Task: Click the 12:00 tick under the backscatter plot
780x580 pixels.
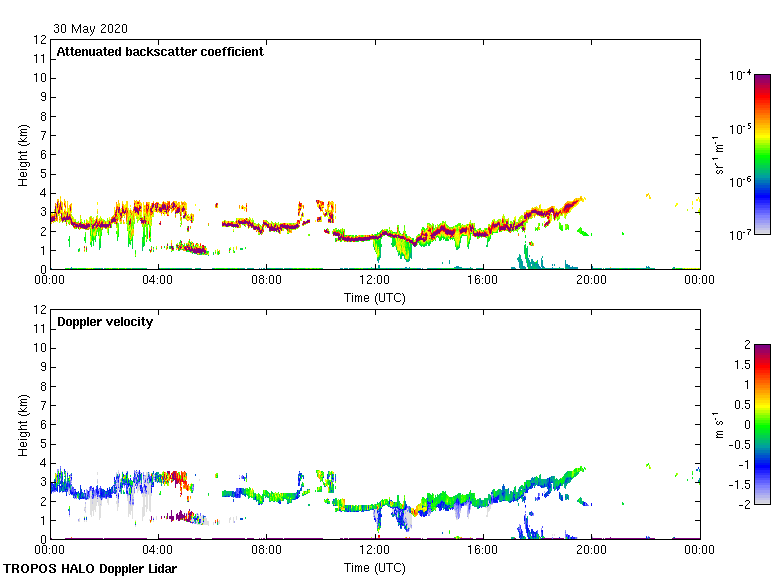Action: (375, 281)
